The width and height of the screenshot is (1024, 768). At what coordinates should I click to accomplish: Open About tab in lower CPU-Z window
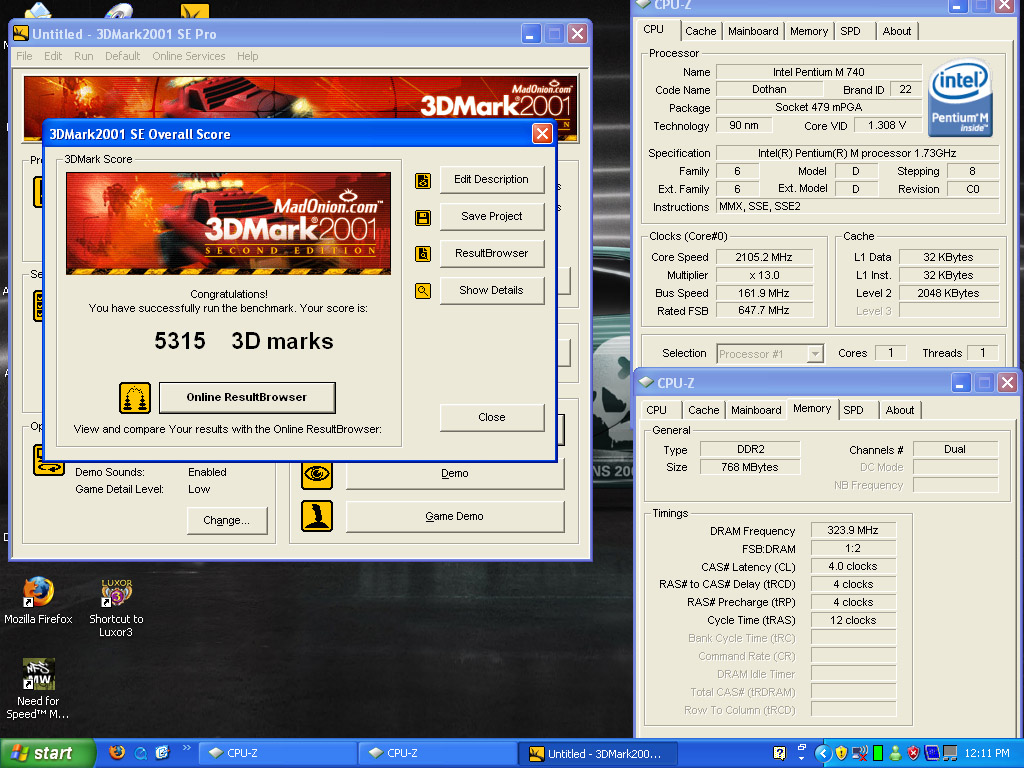coord(899,410)
